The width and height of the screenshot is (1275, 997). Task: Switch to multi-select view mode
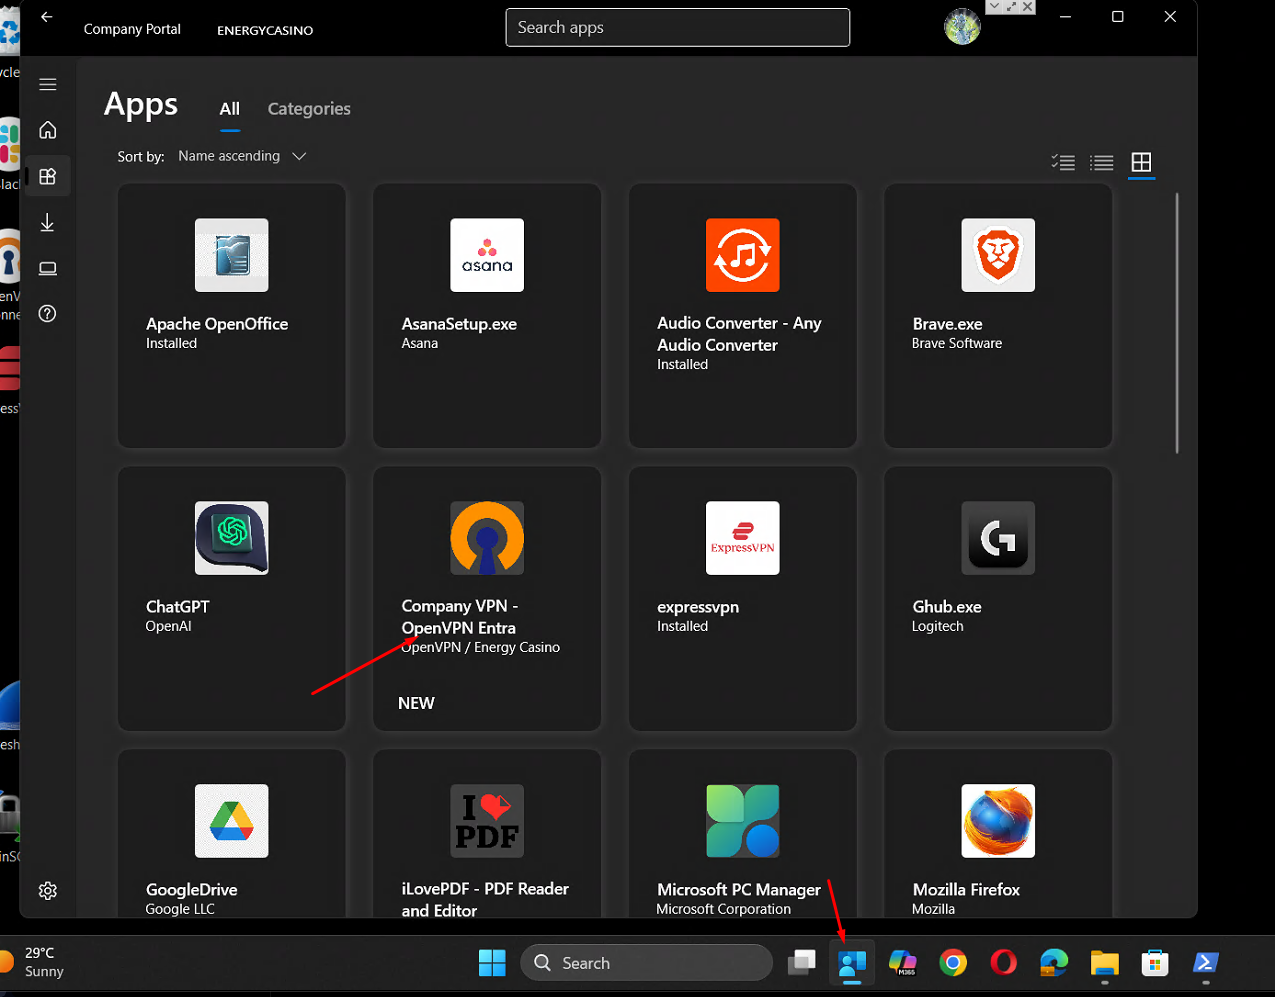[x=1063, y=162]
